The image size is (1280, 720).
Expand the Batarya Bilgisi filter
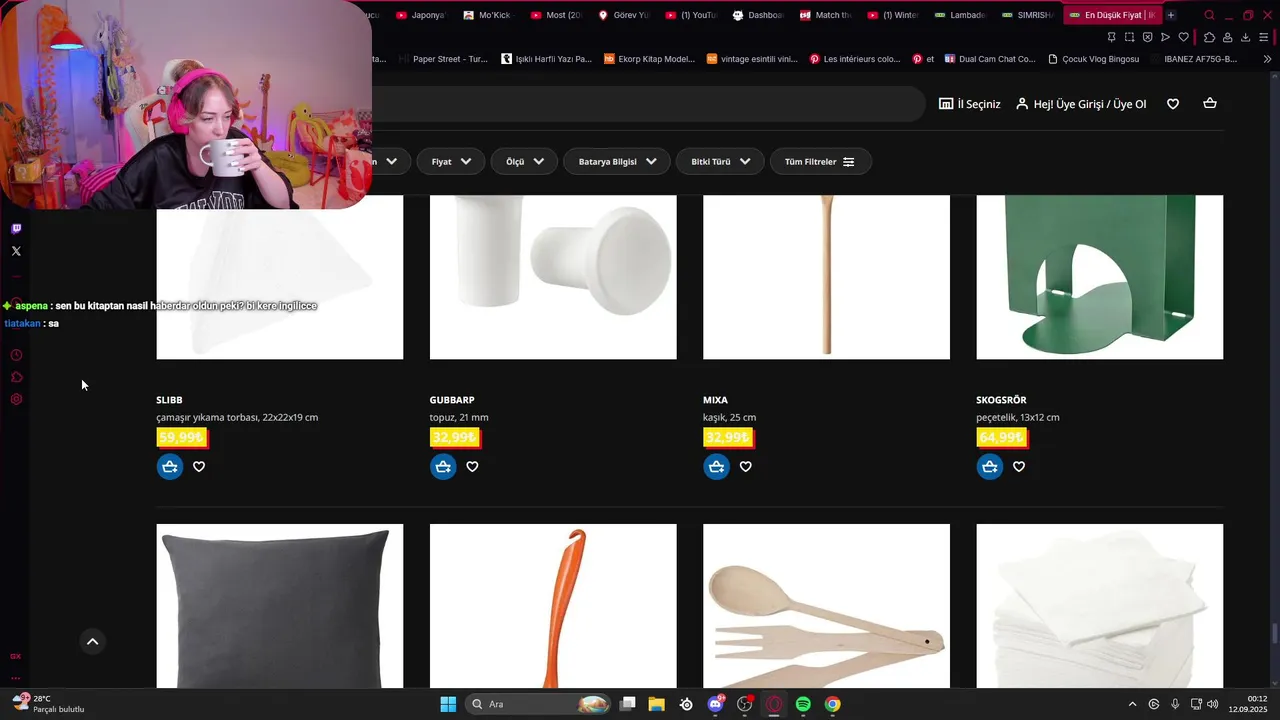[617, 162]
